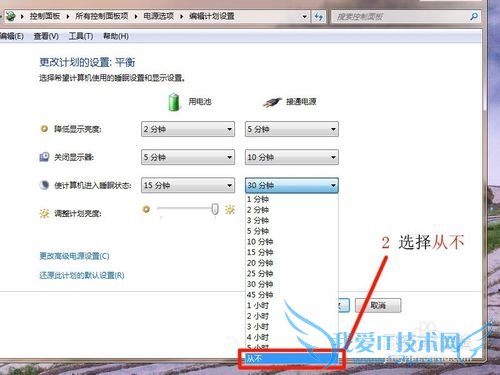The image size is (500, 375).
Task: Select 20 分钟 in the dropdown list
Action: (292, 263)
